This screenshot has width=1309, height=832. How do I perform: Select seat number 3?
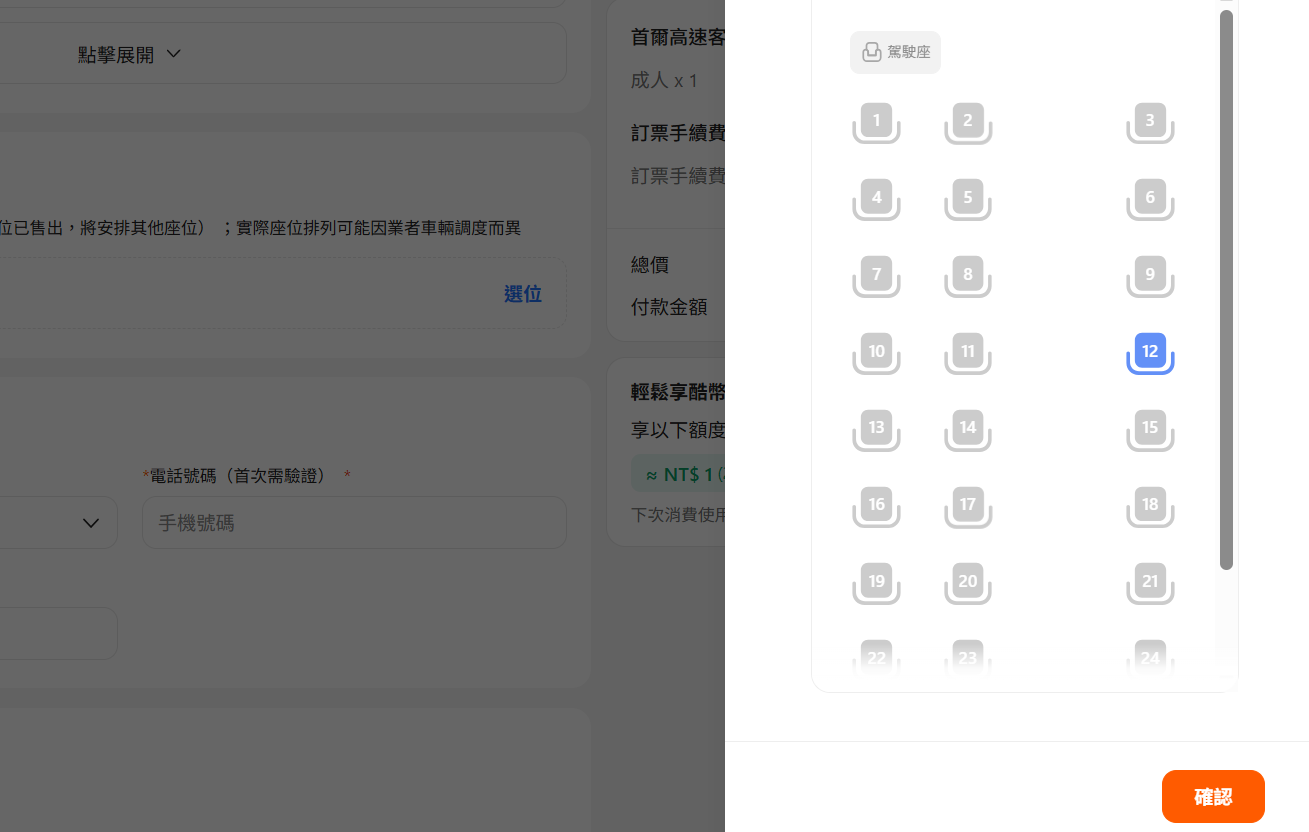tap(1150, 123)
